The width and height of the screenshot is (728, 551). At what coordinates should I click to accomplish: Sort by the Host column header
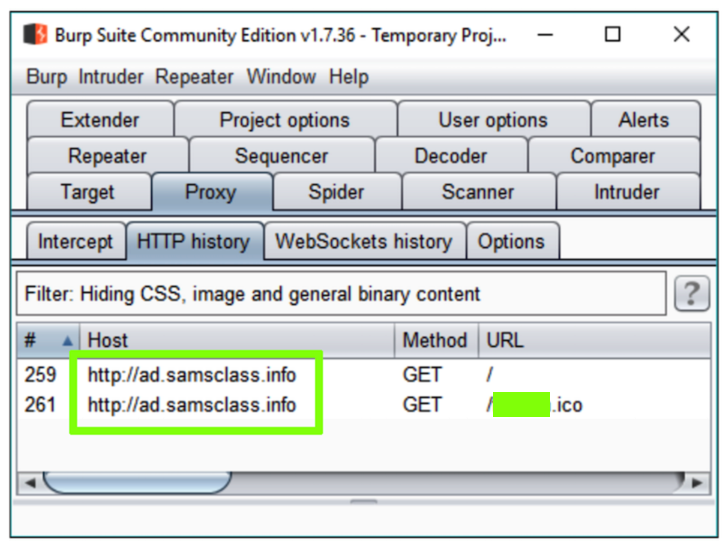coord(235,341)
